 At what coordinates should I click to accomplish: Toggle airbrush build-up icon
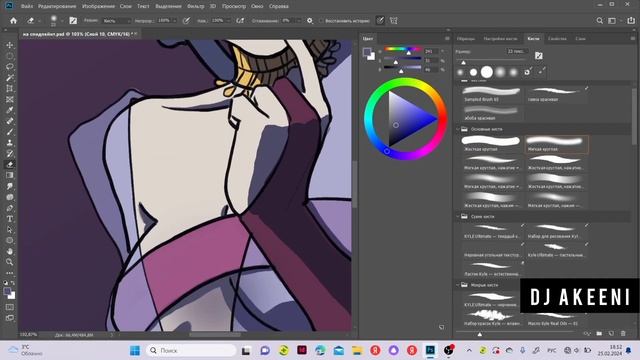coord(240,20)
